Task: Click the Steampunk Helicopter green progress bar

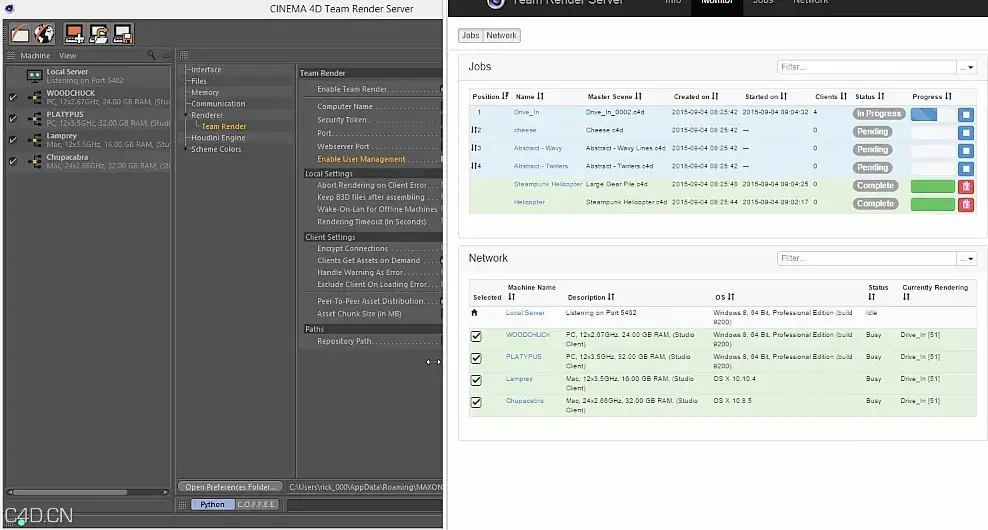Action: click(933, 187)
